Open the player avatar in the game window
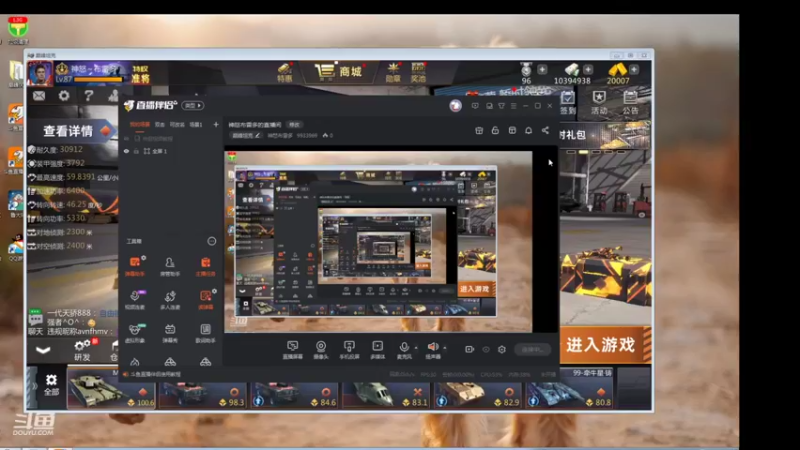This screenshot has width=800, height=450. pos(40,73)
